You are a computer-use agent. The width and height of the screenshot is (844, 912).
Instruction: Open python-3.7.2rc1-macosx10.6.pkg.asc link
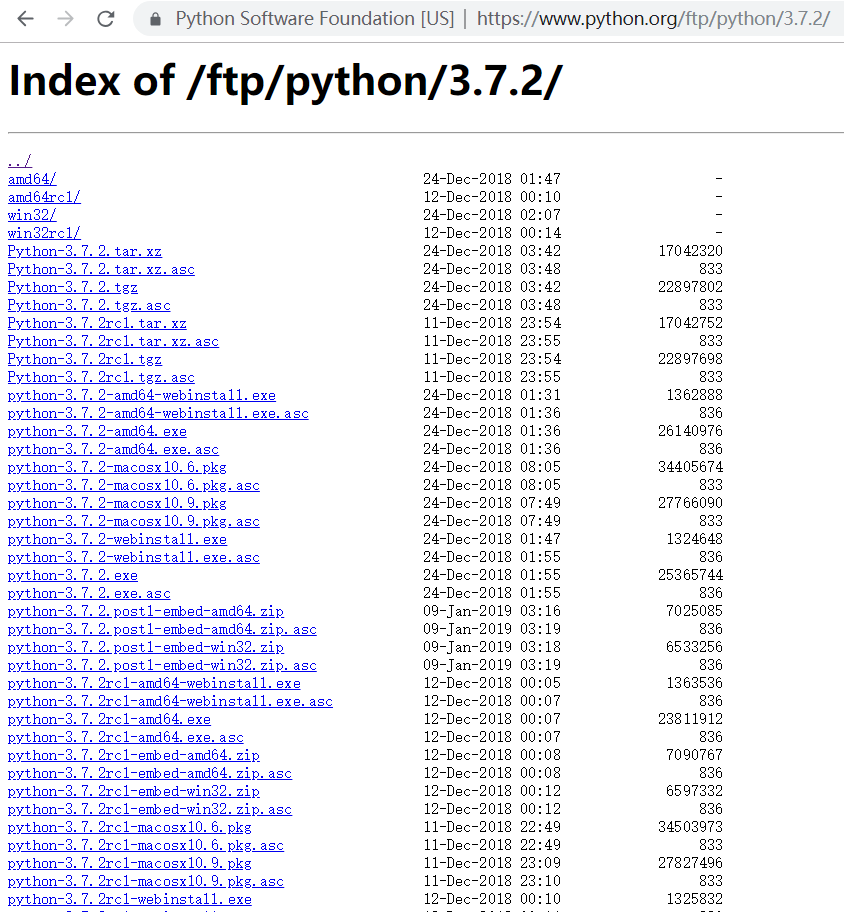pyautogui.click(x=146, y=846)
